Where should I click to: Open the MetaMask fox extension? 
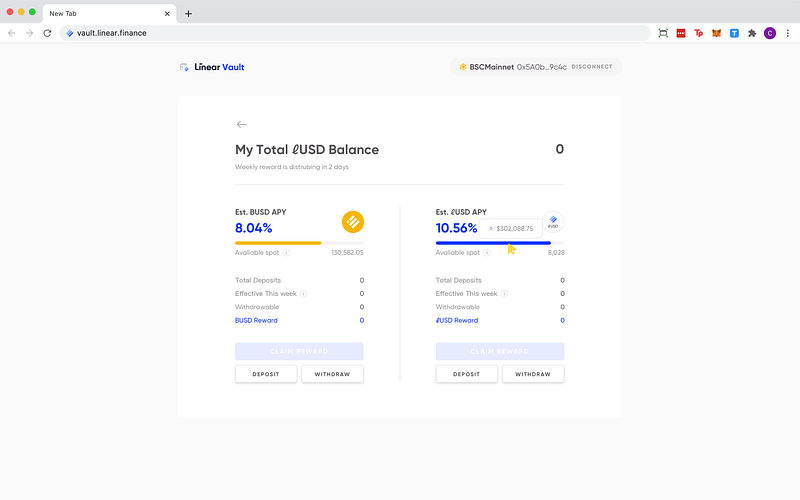click(716, 33)
